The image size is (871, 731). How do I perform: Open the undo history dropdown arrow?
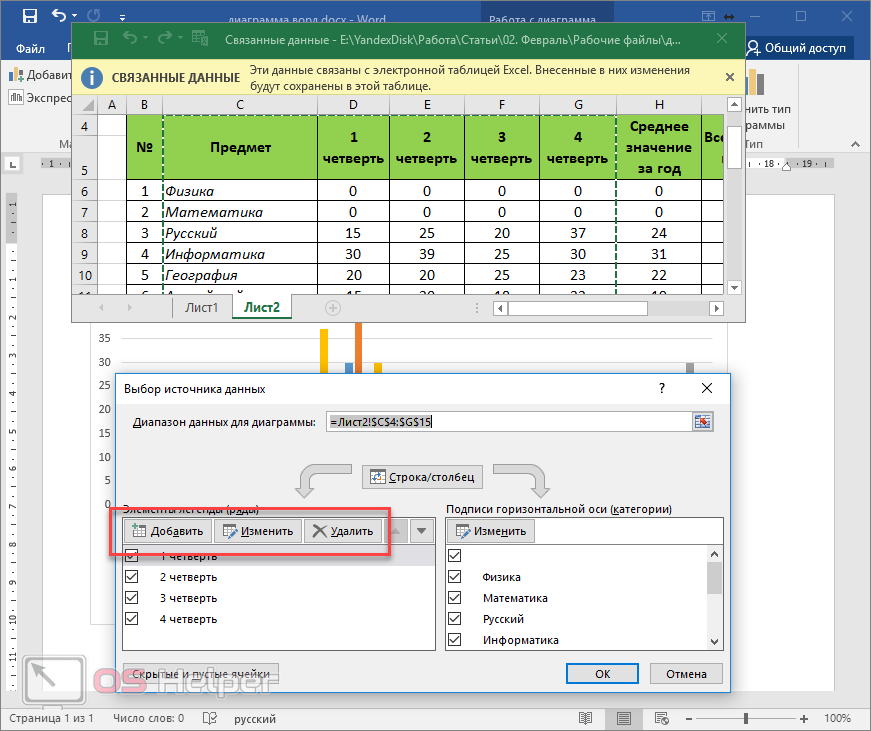(76, 17)
